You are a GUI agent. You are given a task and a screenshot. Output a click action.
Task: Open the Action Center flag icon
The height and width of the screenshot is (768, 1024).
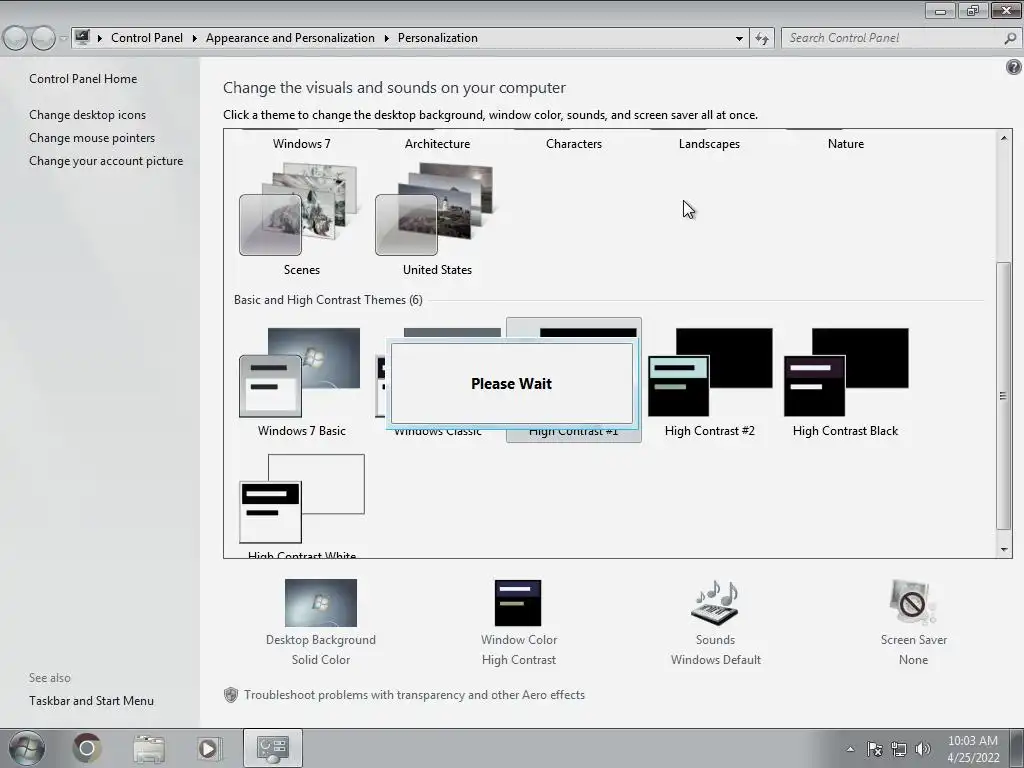click(874, 749)
